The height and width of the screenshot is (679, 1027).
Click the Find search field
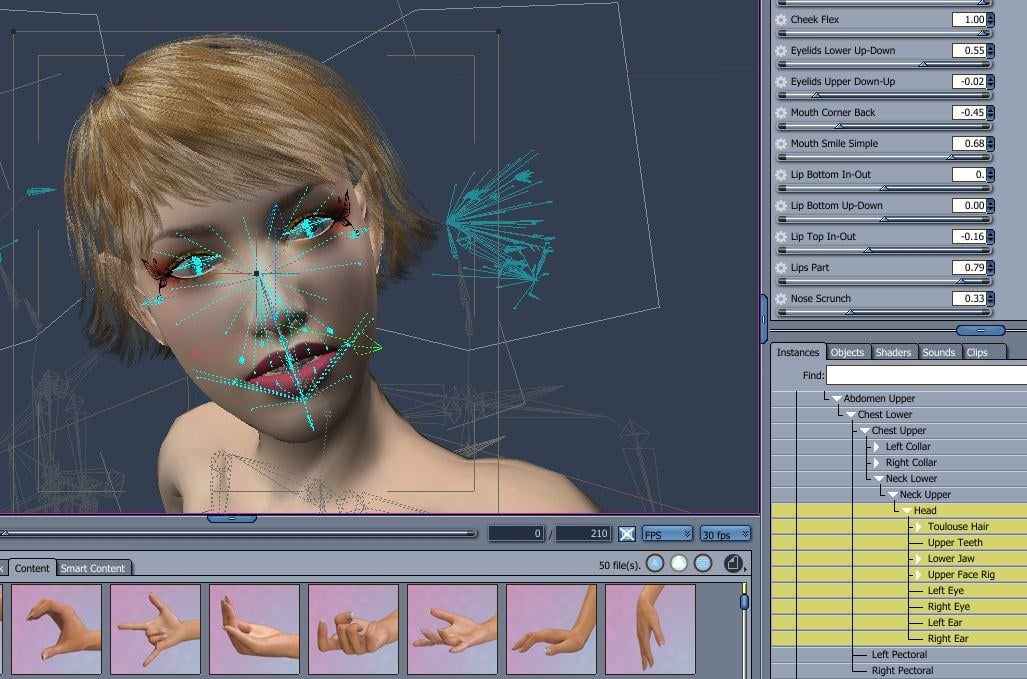(x=926, y=375)
